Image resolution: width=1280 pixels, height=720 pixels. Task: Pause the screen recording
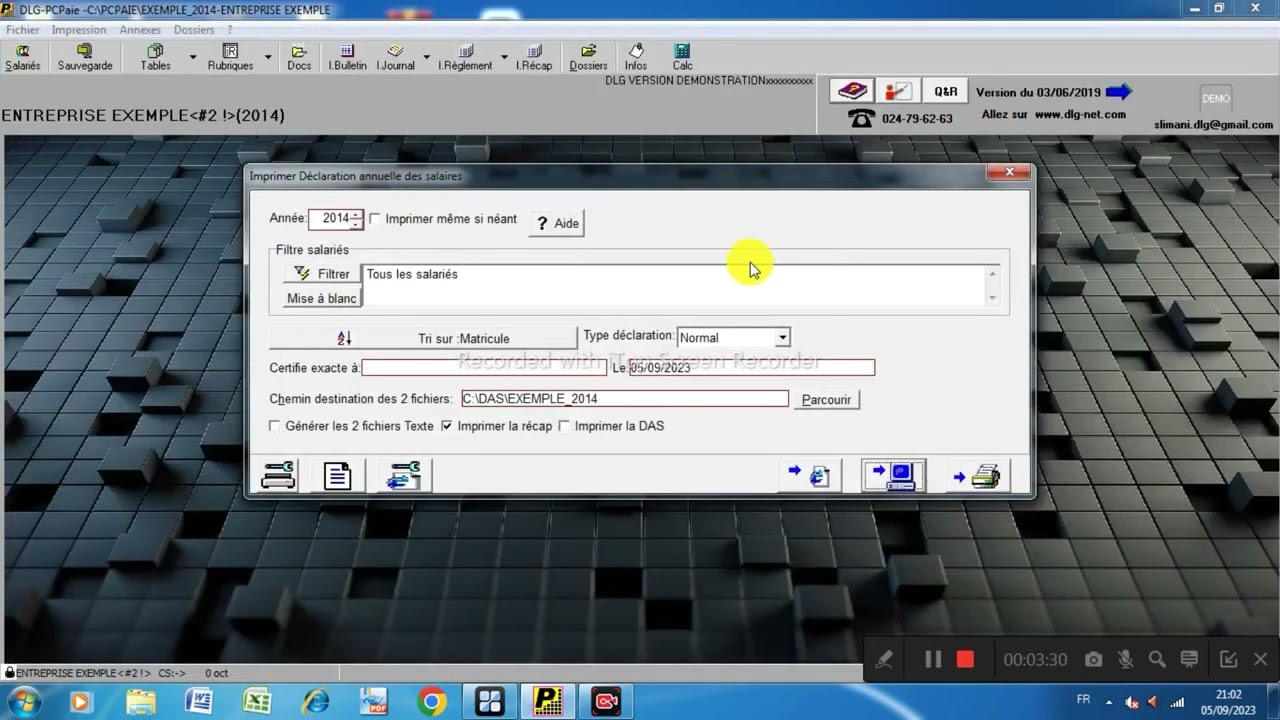pos(933,659)
